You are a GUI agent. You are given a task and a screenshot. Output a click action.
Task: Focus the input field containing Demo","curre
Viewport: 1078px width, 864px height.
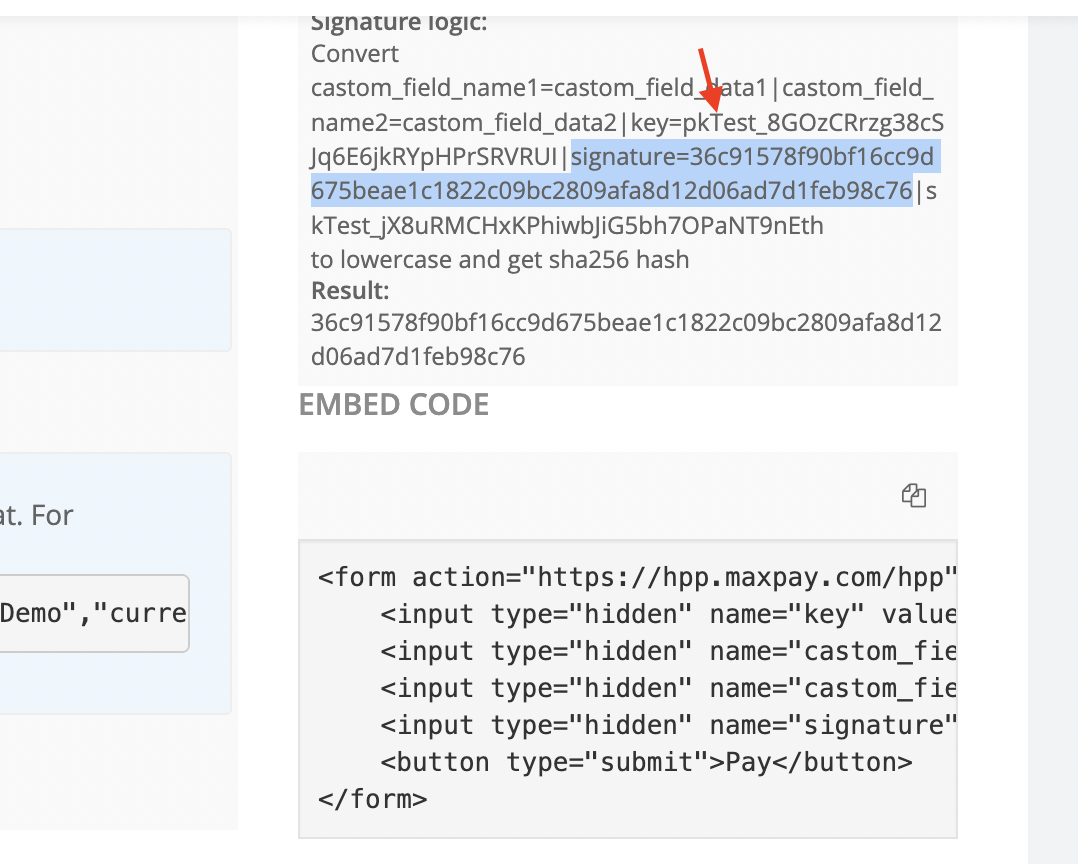pos(94,613)
